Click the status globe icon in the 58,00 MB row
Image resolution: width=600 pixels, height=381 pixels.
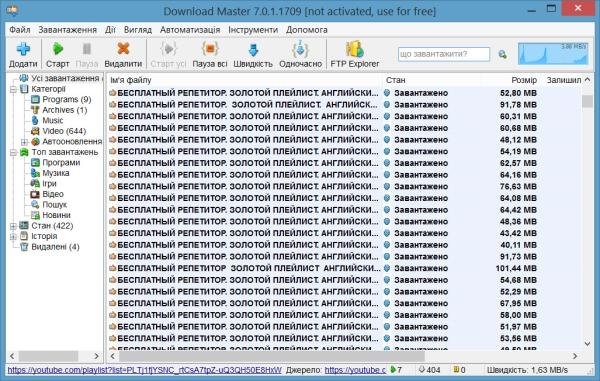(387, 315)
